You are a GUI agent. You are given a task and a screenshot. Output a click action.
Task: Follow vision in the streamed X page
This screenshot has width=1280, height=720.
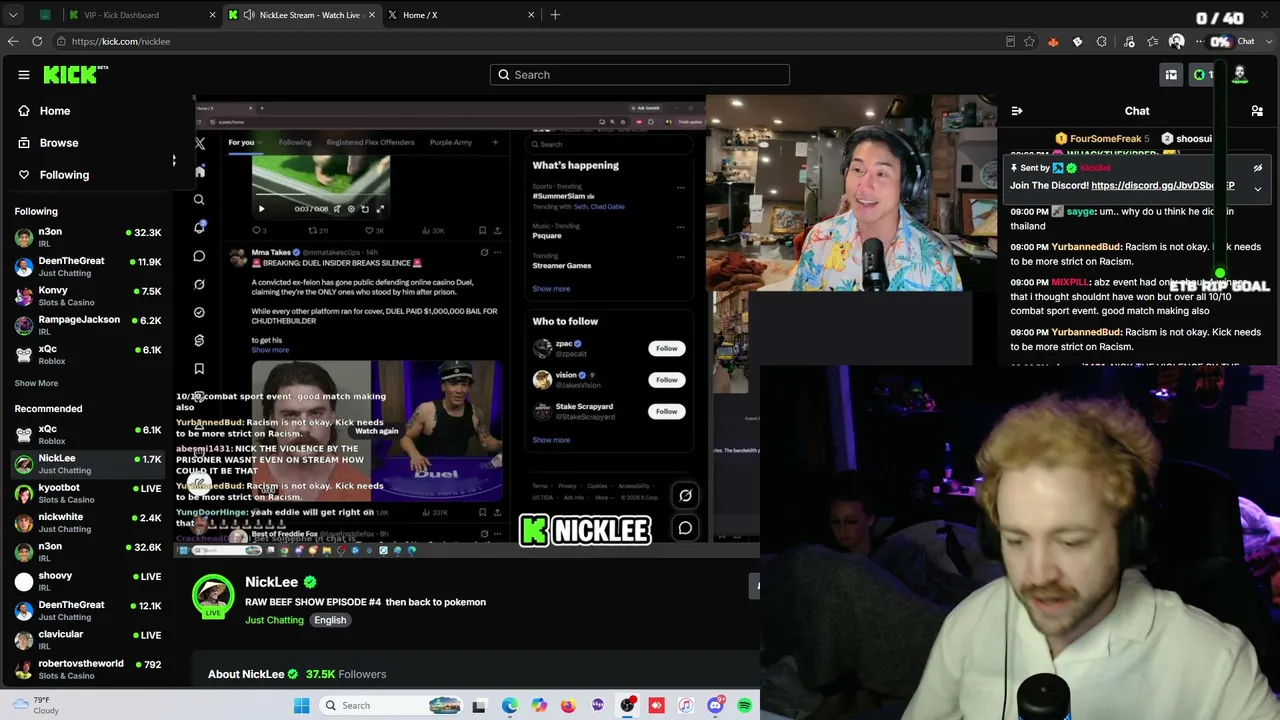point(667,379)
